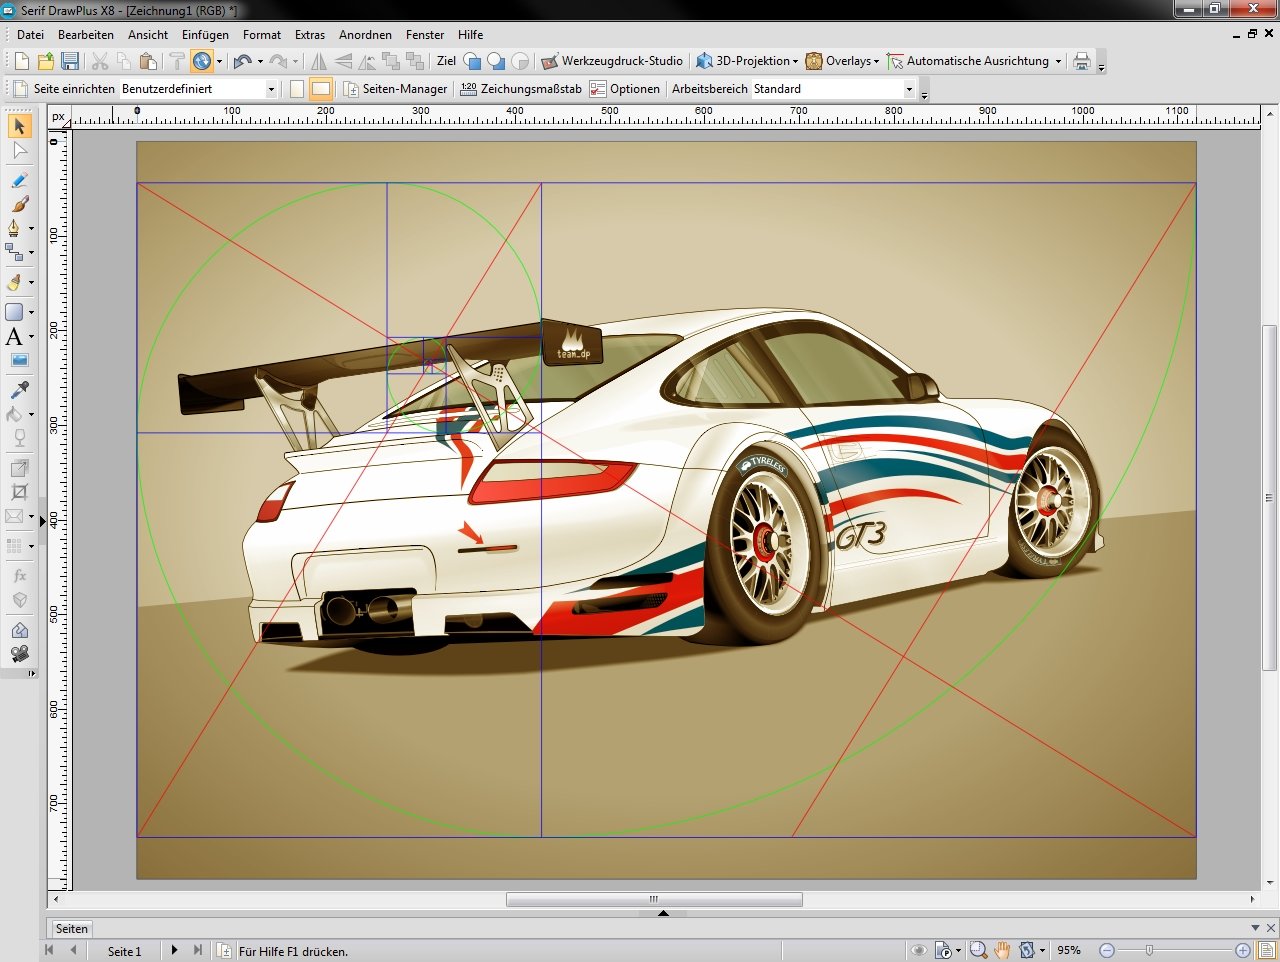Select the Paintbrush tool

[x=19, y=204]
